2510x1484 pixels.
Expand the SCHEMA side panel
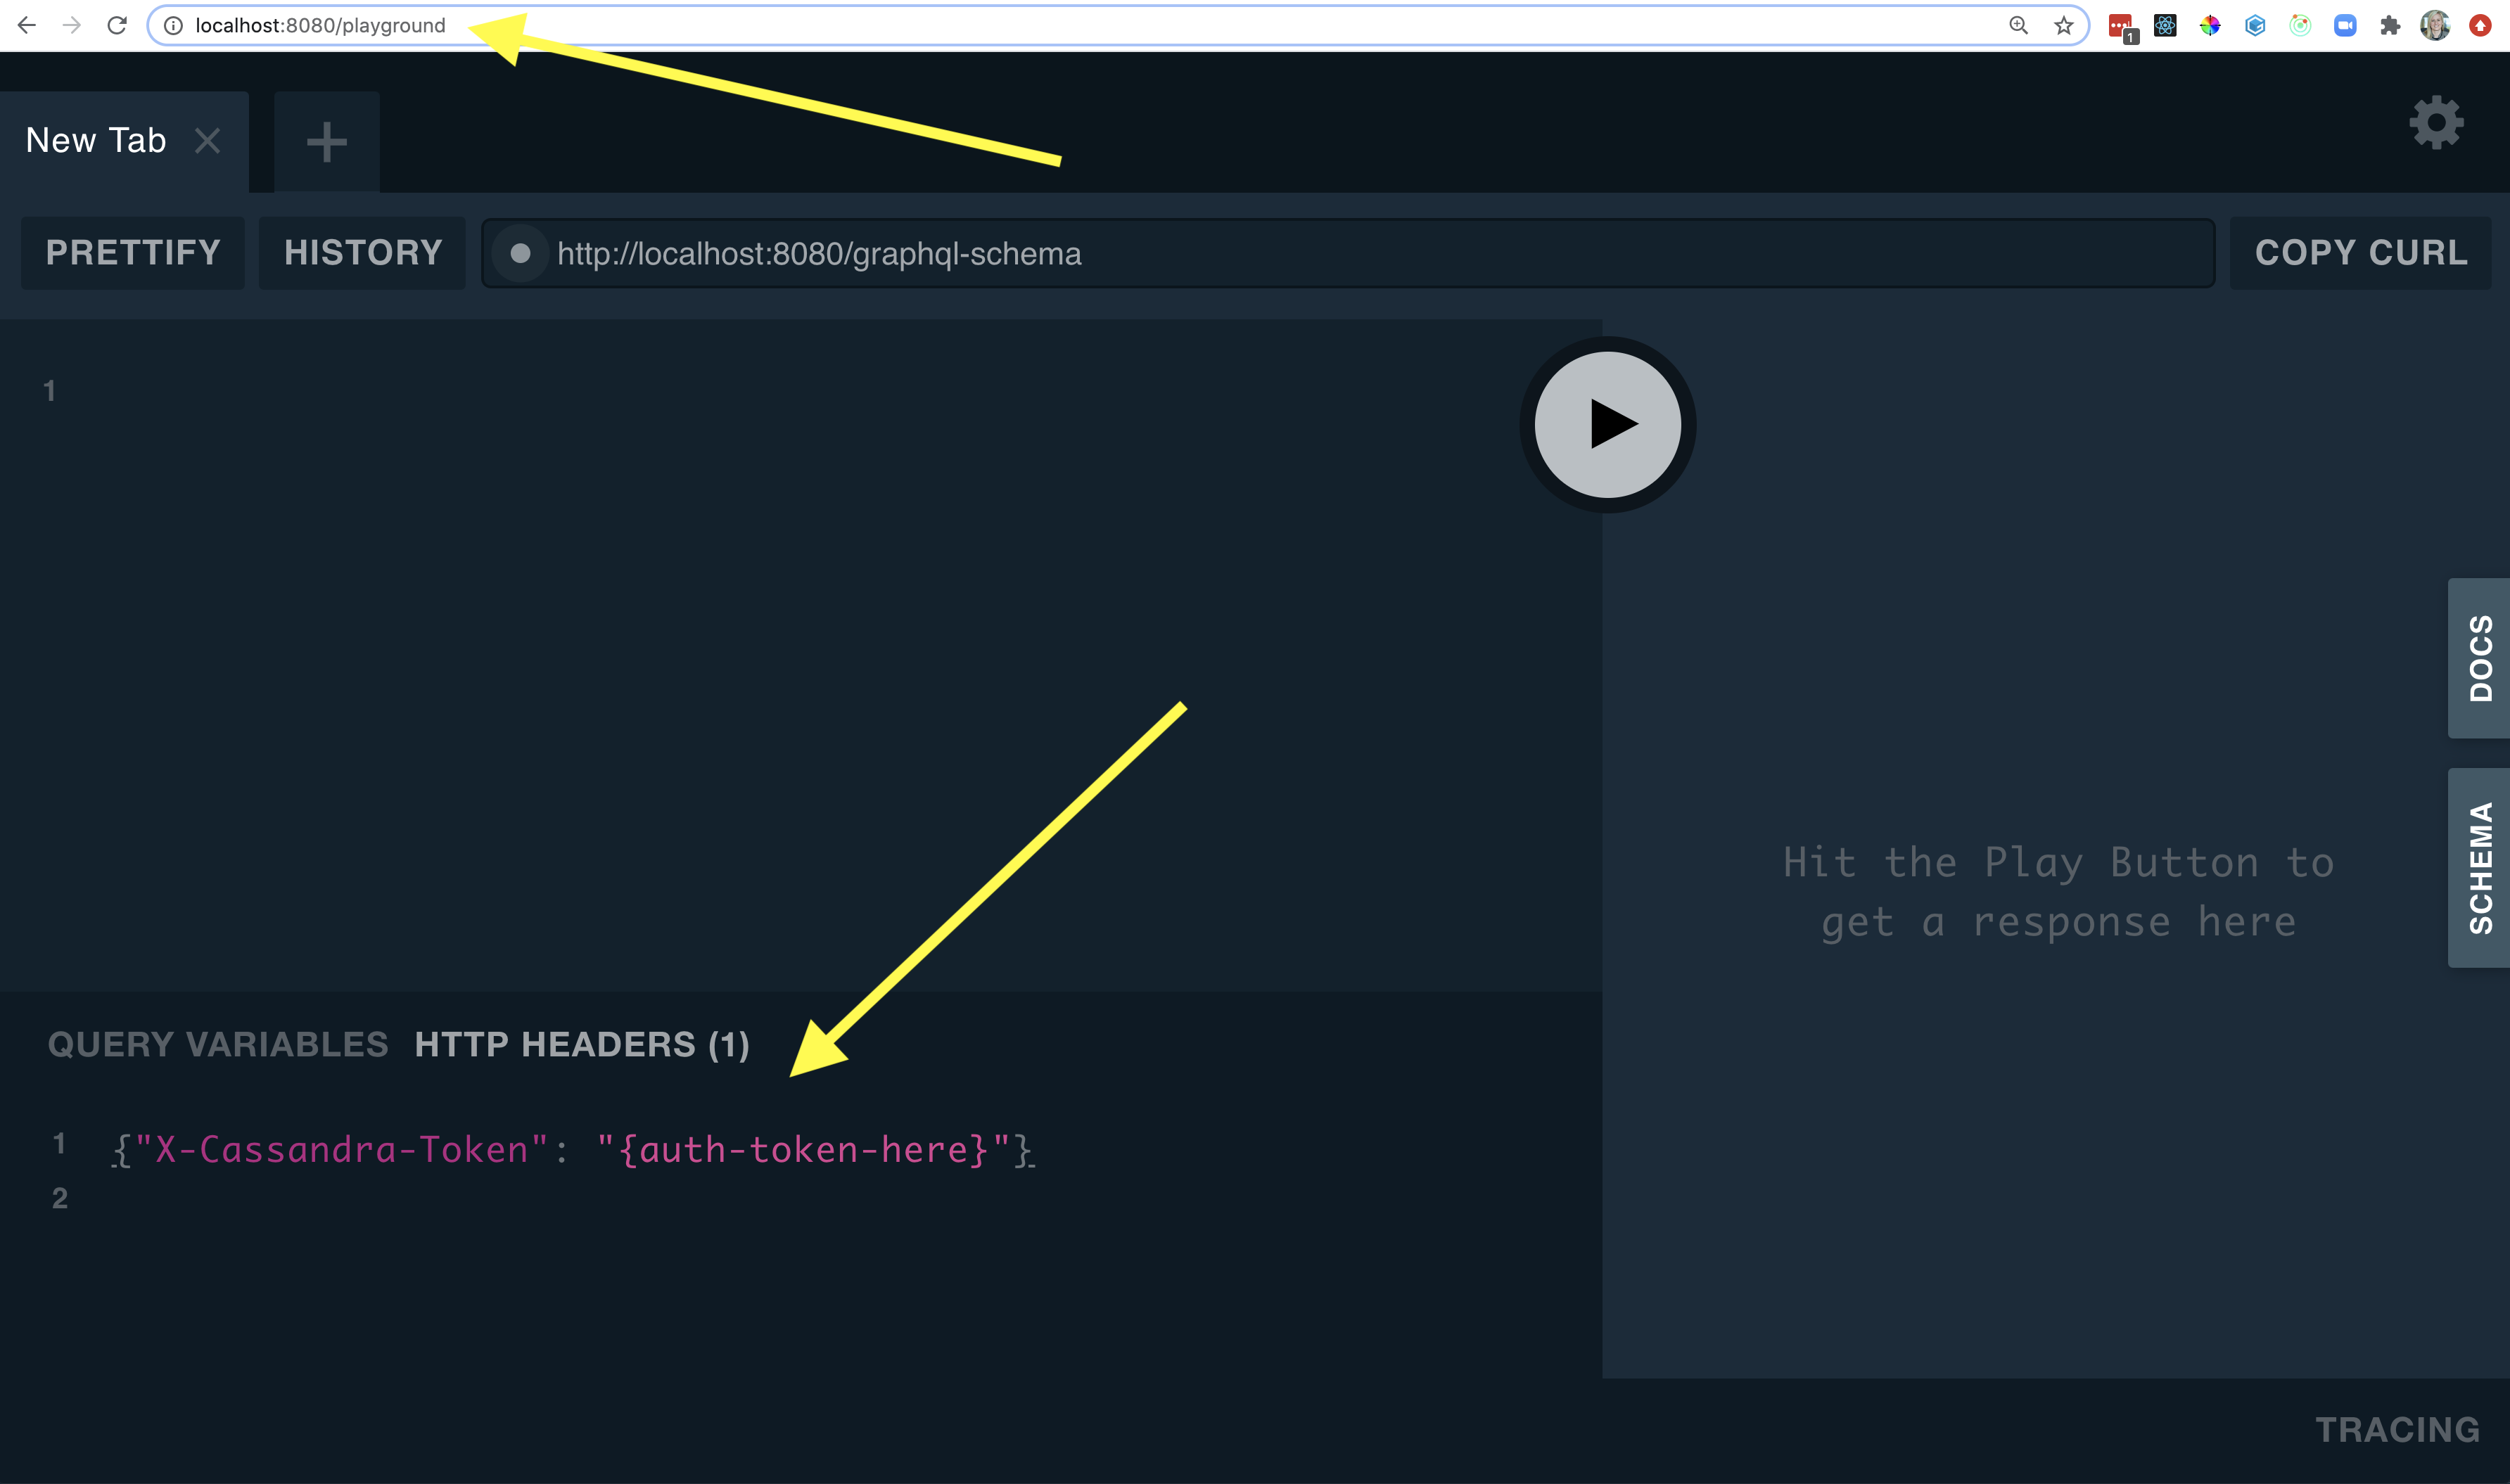click(2479, 867)
